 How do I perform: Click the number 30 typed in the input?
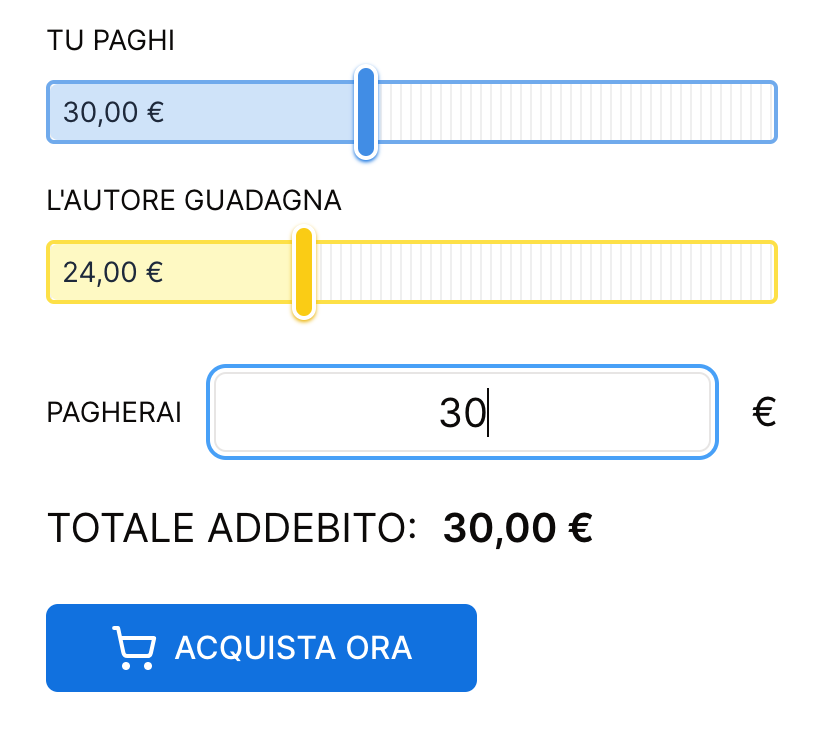click(462, 413)
